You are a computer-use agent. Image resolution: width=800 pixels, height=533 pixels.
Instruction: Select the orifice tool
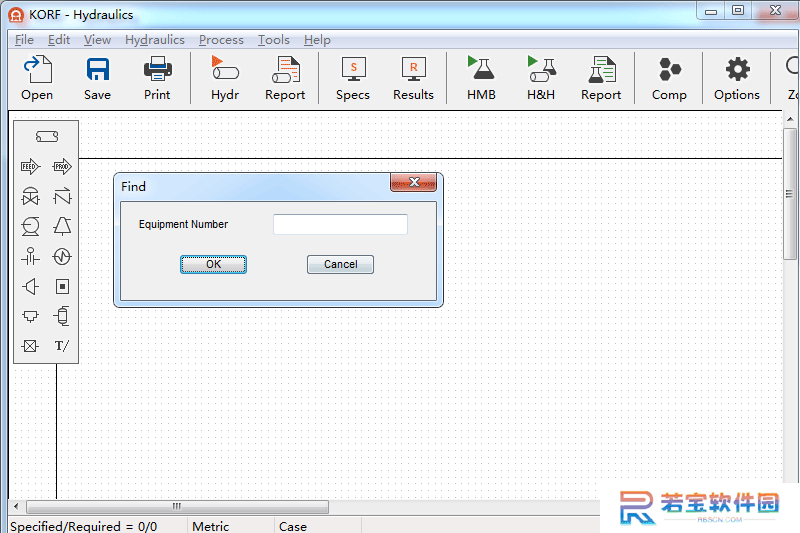(x=31, y=256)
